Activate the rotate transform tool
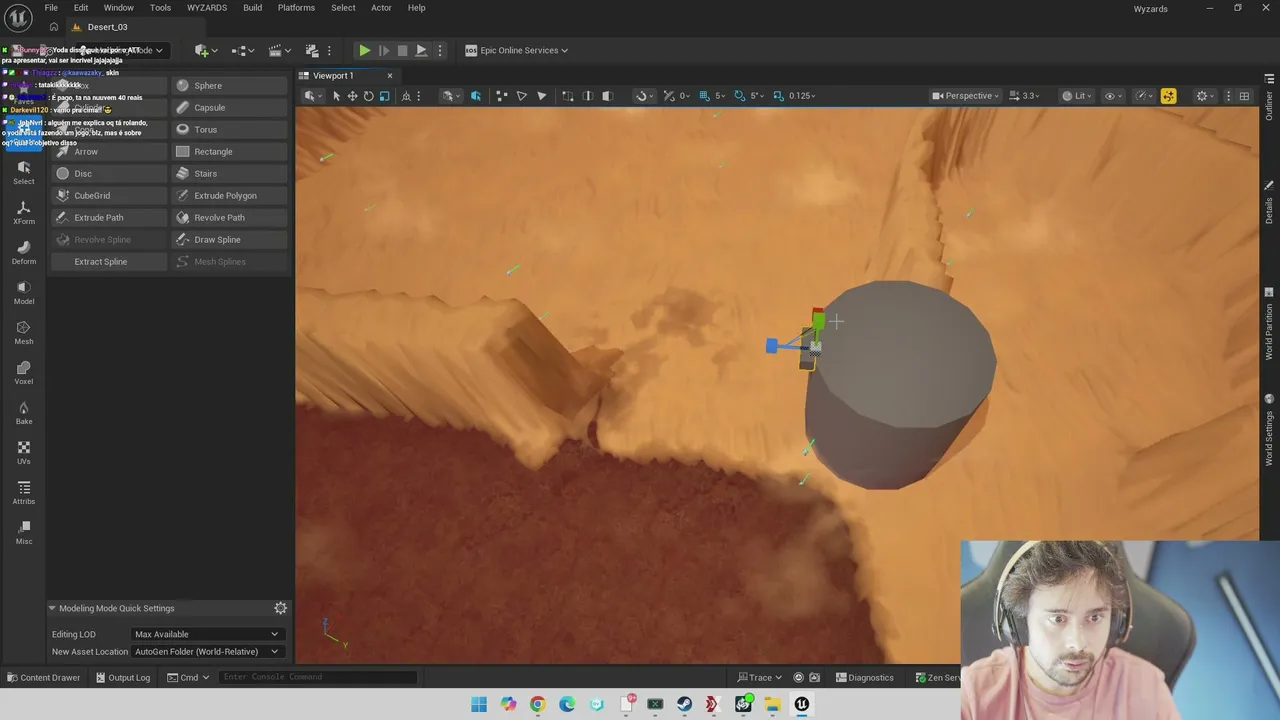Image resolution: width=1280 pixels, height=720 pixels. (368, 96)
